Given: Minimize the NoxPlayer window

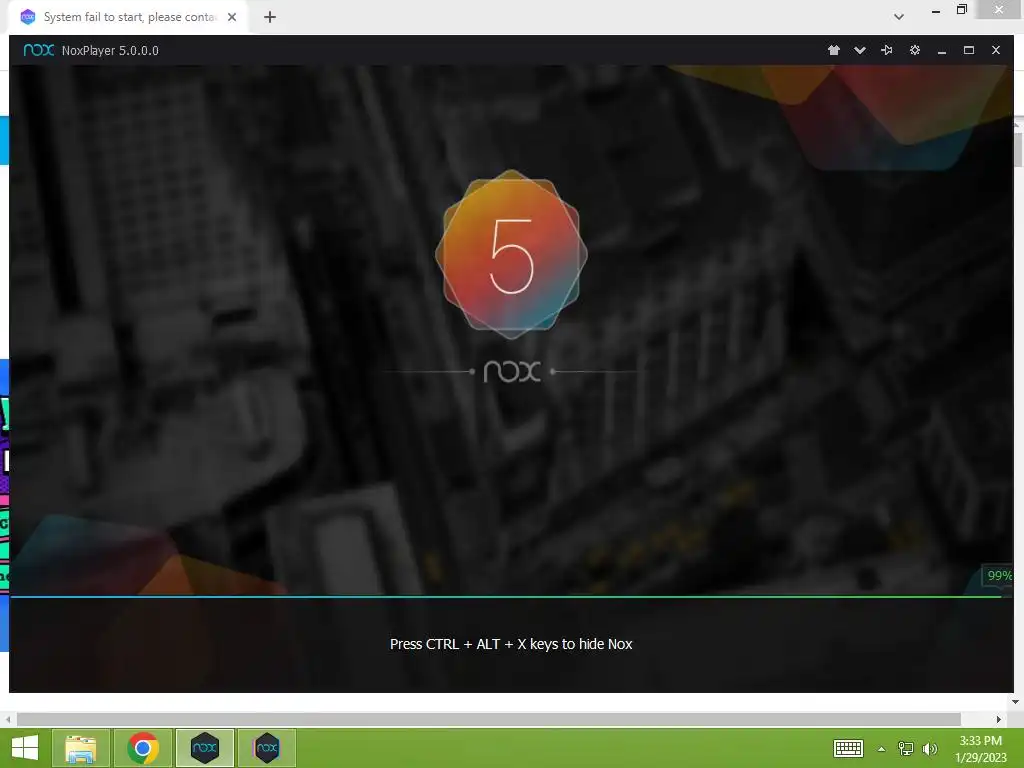Looking at the screenshot, I should pos(942,51).
